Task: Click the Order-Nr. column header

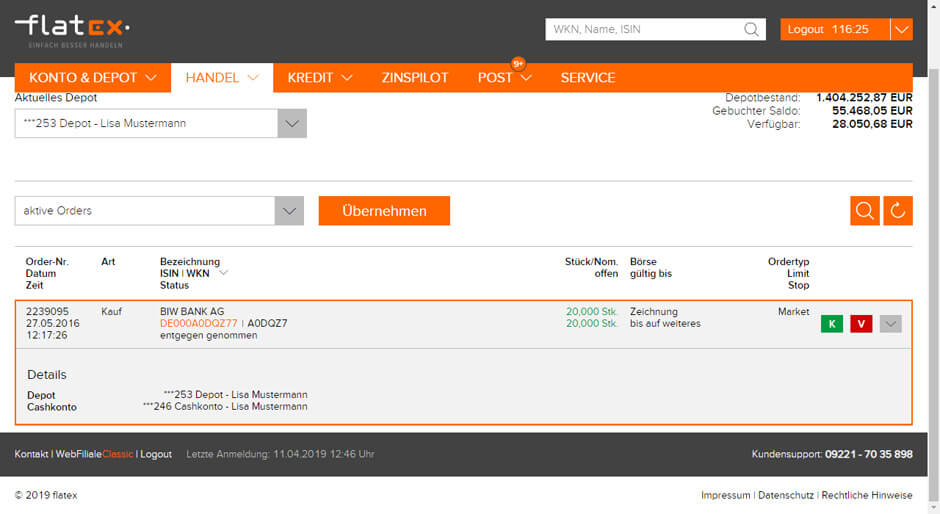Action: pos(47,262)
